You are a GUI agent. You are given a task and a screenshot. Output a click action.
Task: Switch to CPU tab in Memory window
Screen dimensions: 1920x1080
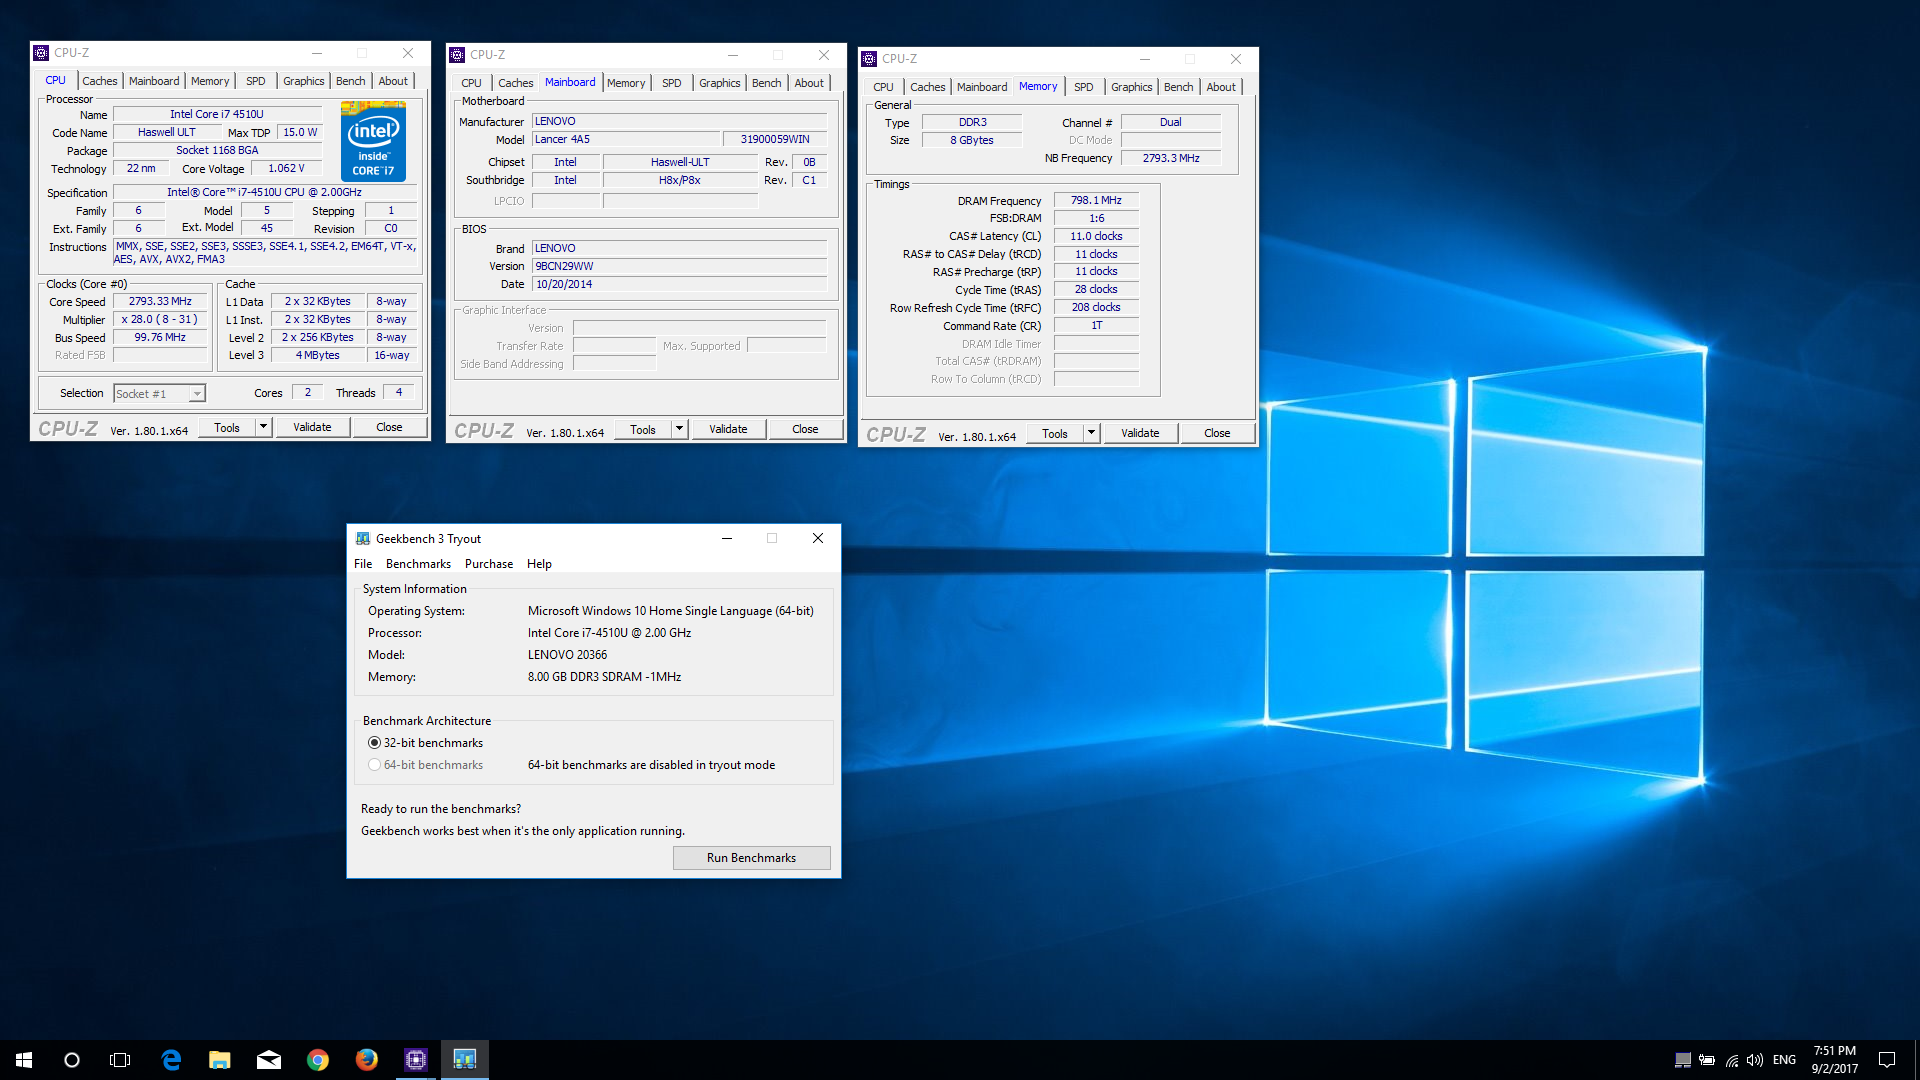tap(884, 87)
